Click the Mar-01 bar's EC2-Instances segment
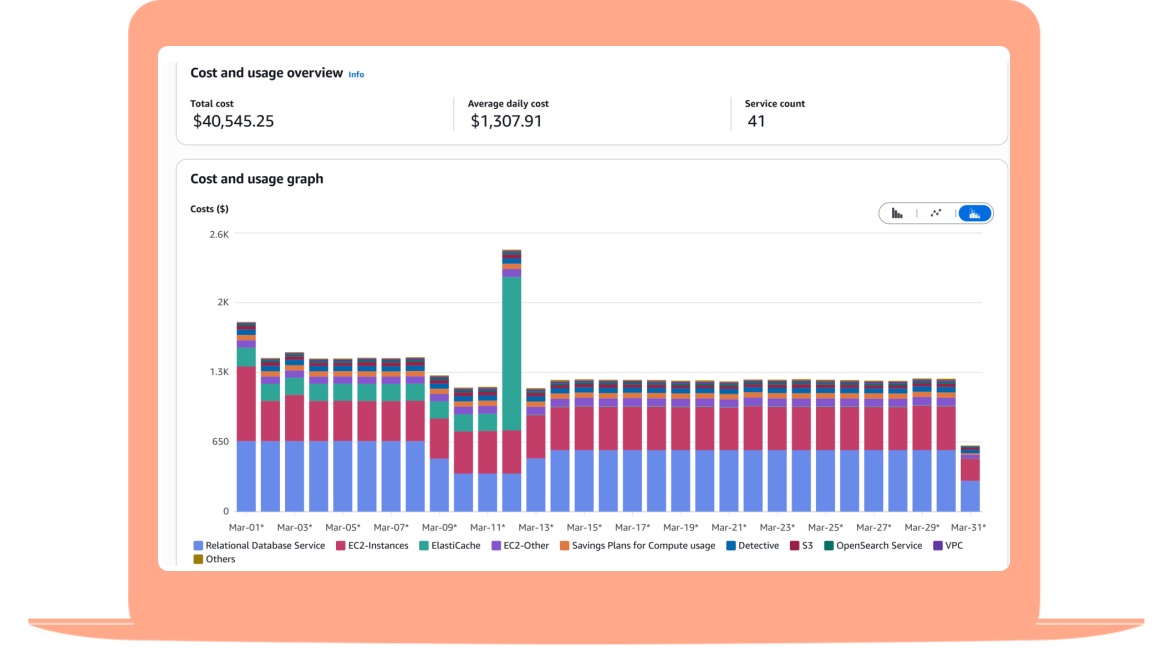This screenshot has height=648, width=1171. tap(246, 404)
